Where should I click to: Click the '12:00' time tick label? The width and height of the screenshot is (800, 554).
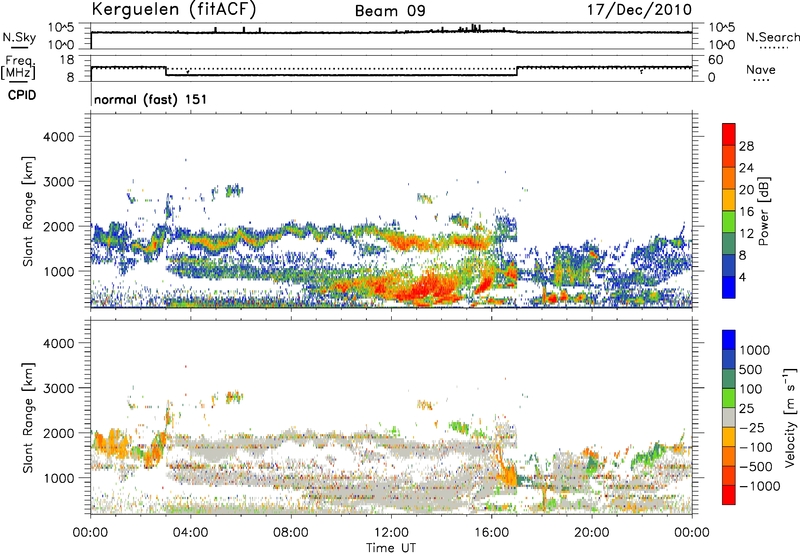[391, 533]
